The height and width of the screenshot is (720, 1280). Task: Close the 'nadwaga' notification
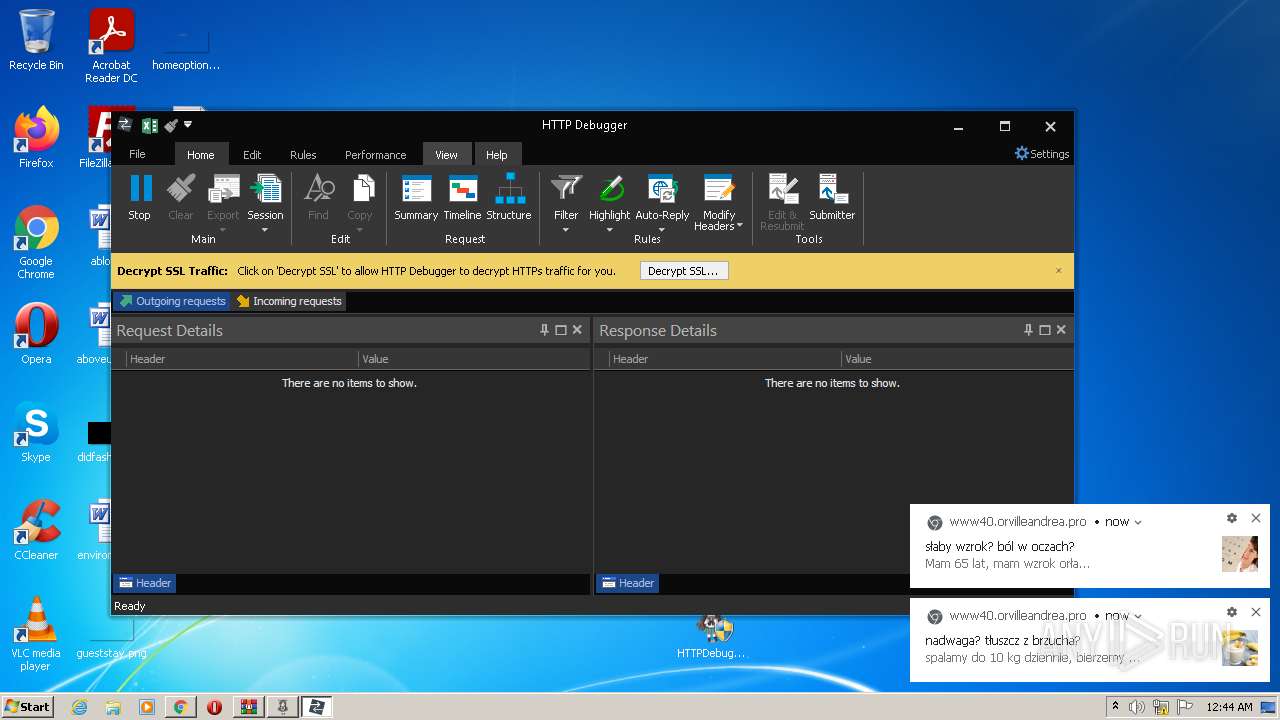(x=1256, y=612)
